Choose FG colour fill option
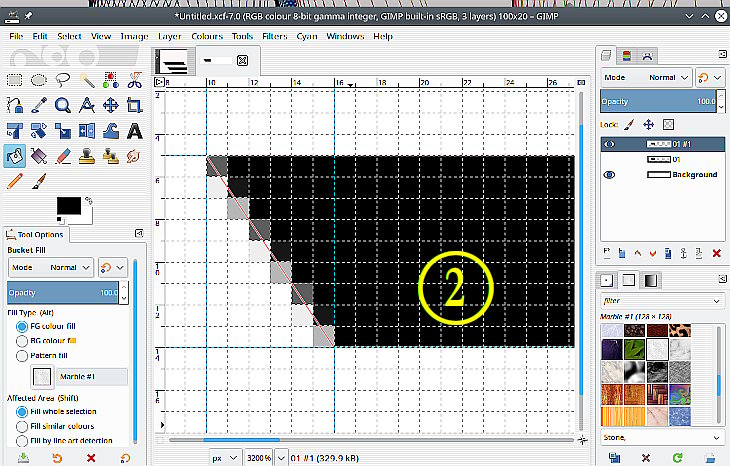 21,326
